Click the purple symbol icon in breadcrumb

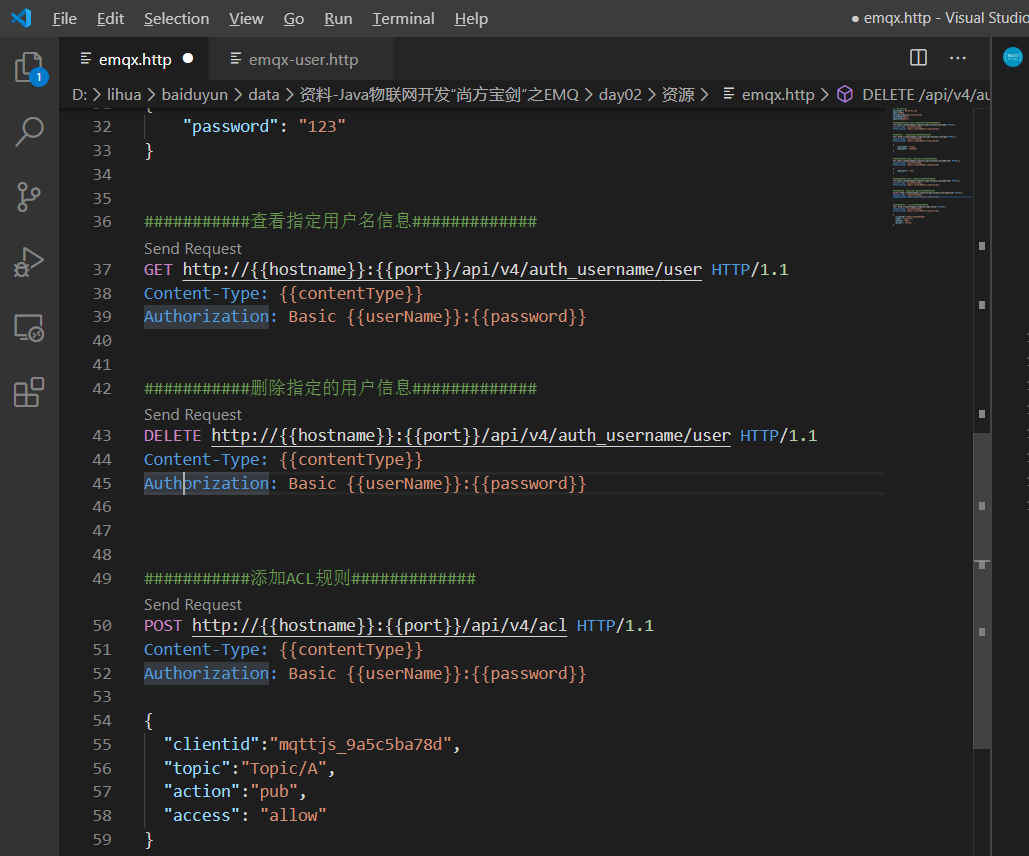click(x=845, y=95)
